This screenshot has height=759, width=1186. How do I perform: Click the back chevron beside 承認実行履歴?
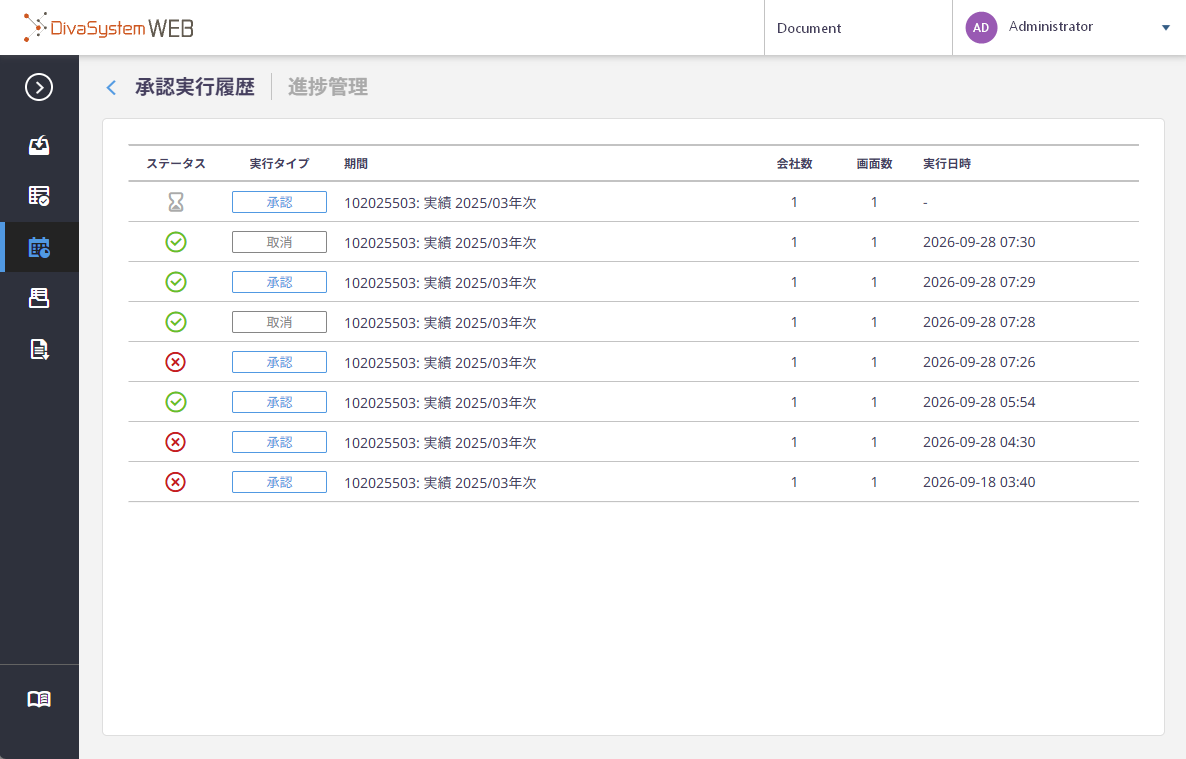point(111,88)
